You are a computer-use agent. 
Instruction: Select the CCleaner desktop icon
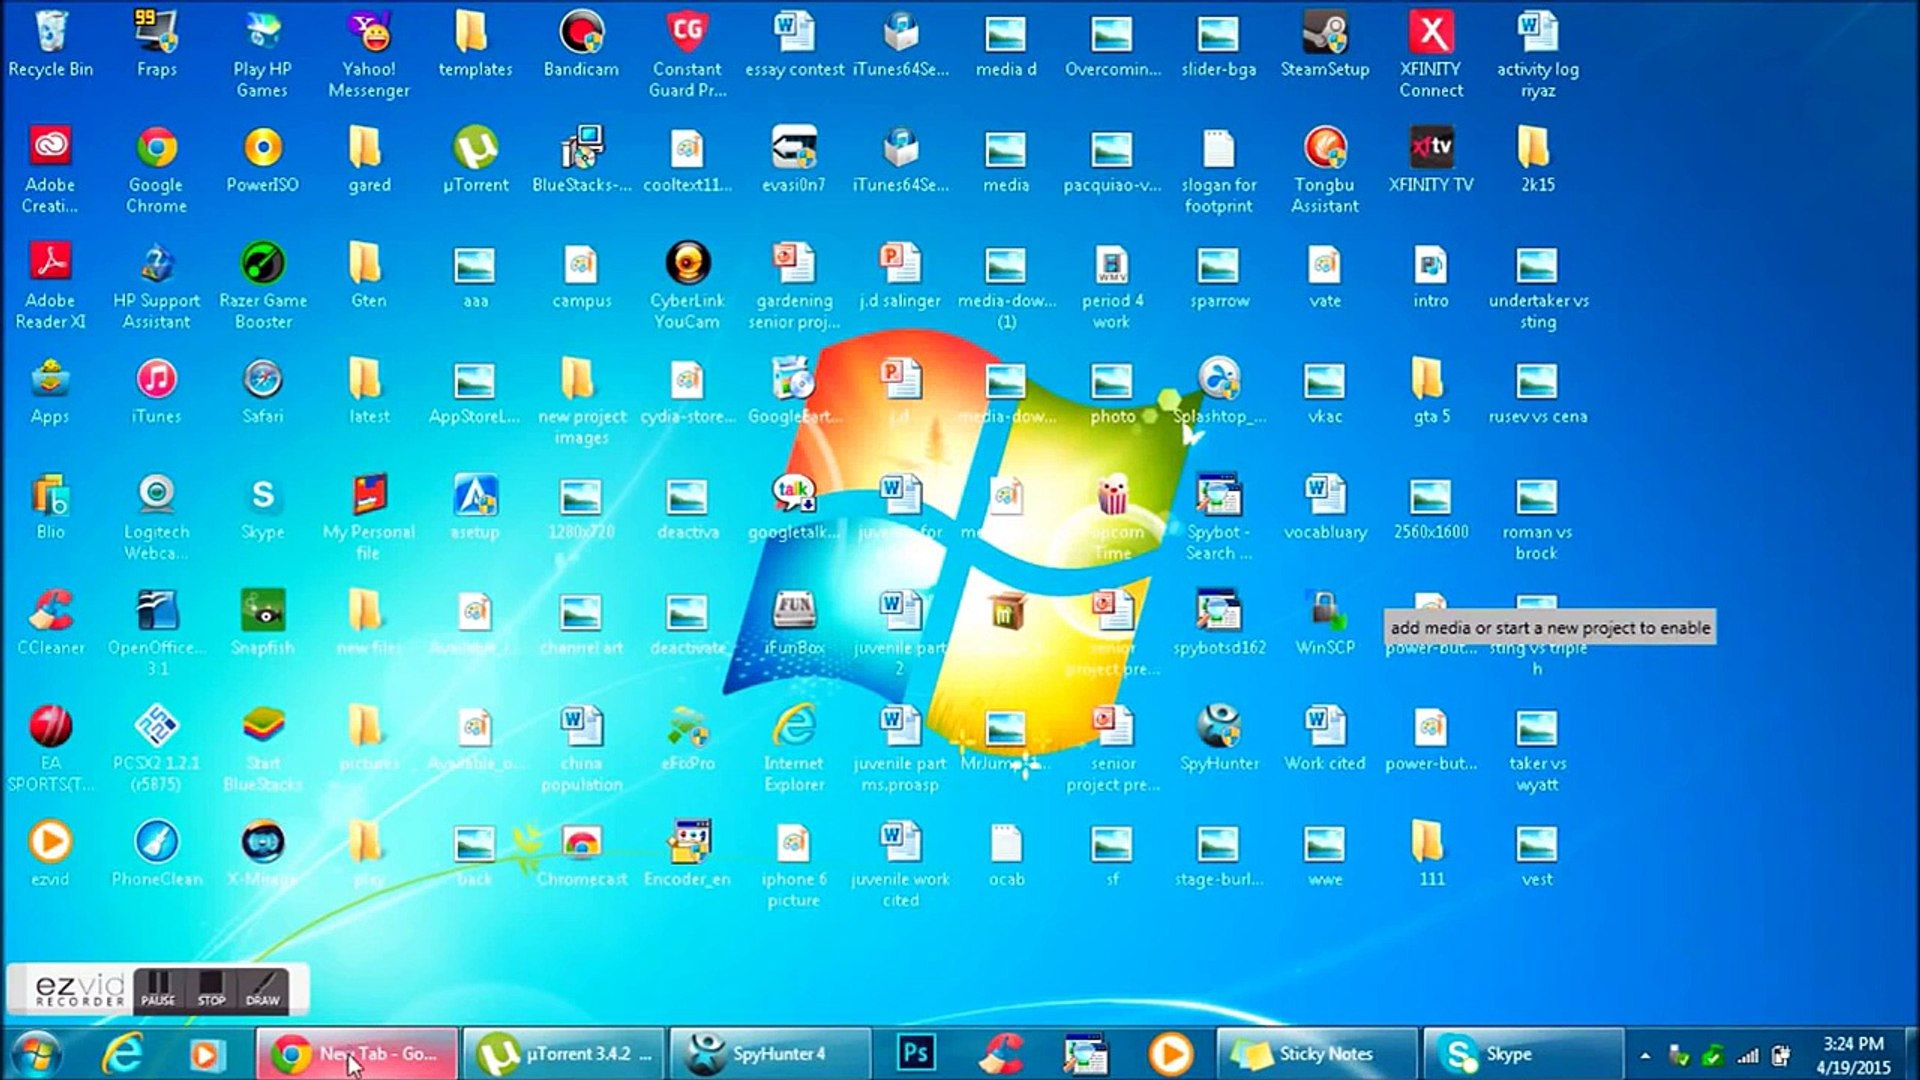tap(50, 623)
